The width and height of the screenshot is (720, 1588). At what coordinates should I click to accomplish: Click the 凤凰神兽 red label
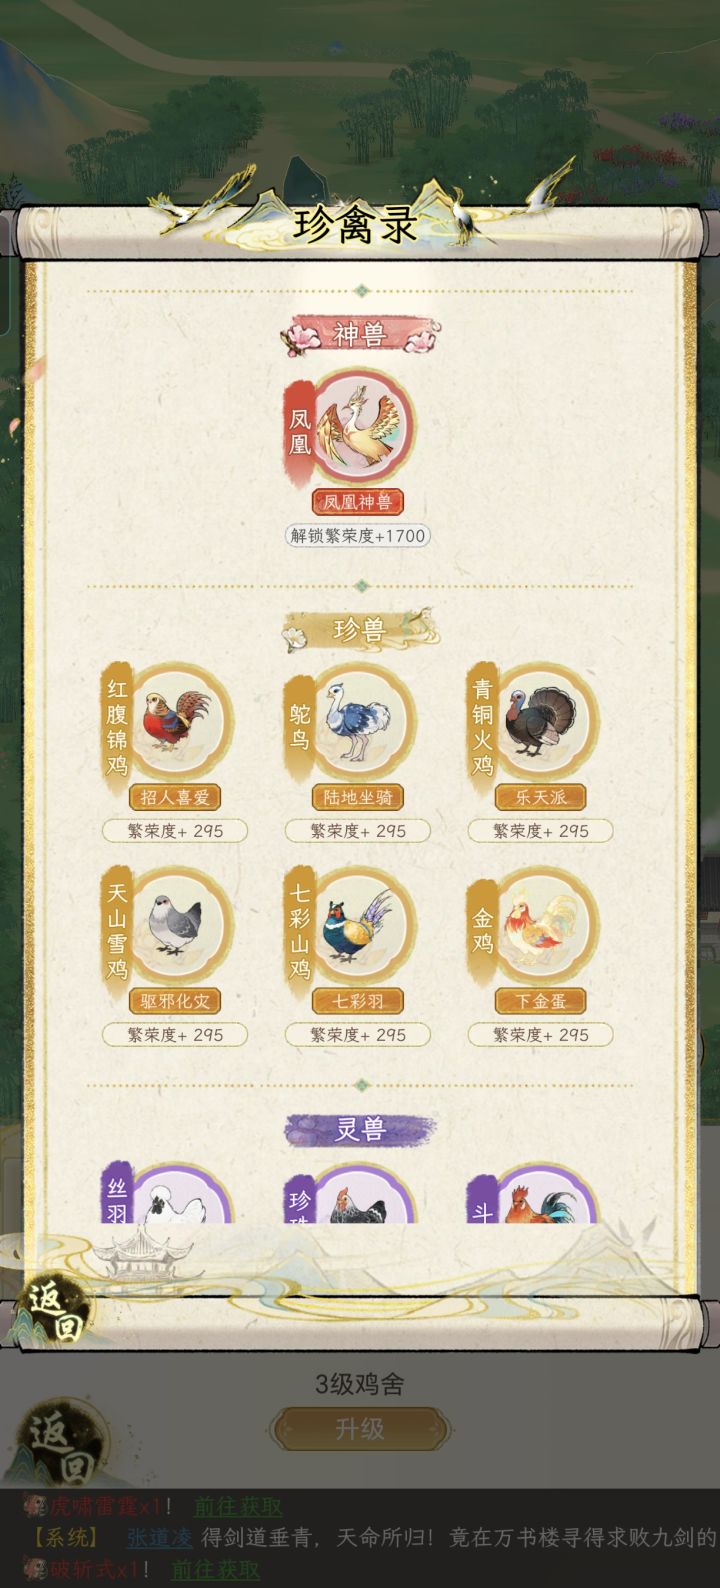(x=358, y=502)
